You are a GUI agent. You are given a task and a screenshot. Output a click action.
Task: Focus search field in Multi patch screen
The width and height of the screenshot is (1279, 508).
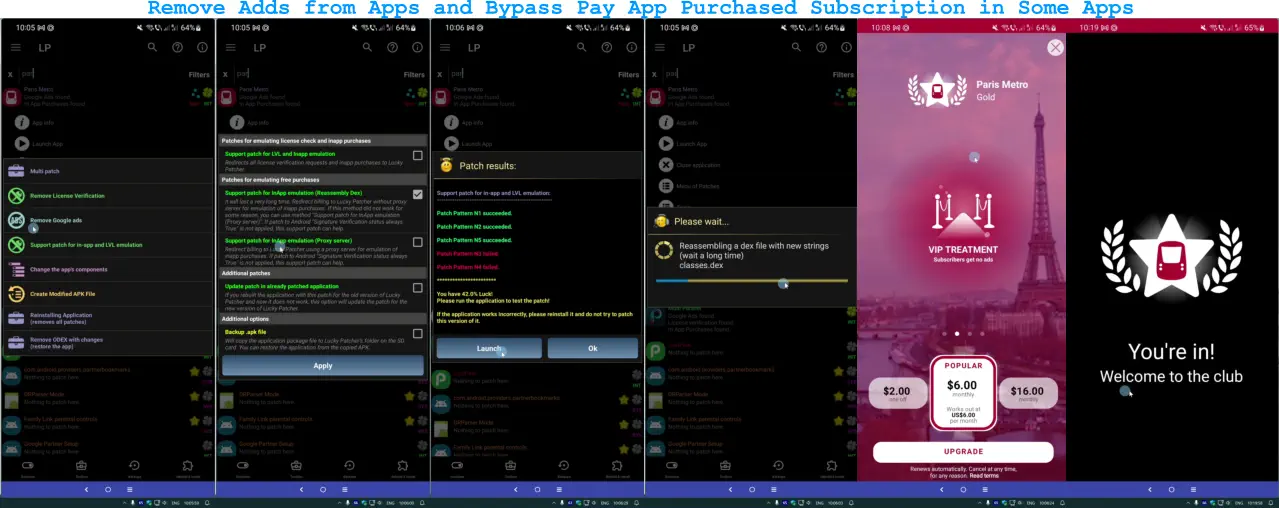(100, 74)
